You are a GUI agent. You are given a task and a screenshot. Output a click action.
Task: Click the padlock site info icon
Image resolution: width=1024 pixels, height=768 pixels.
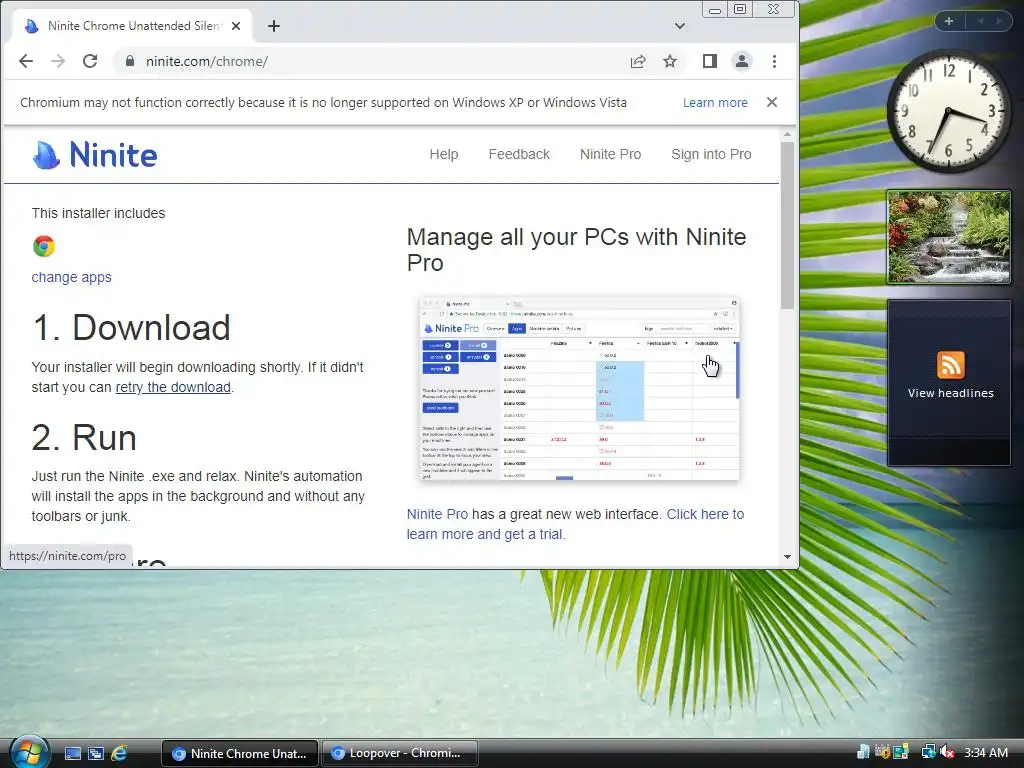130,61
